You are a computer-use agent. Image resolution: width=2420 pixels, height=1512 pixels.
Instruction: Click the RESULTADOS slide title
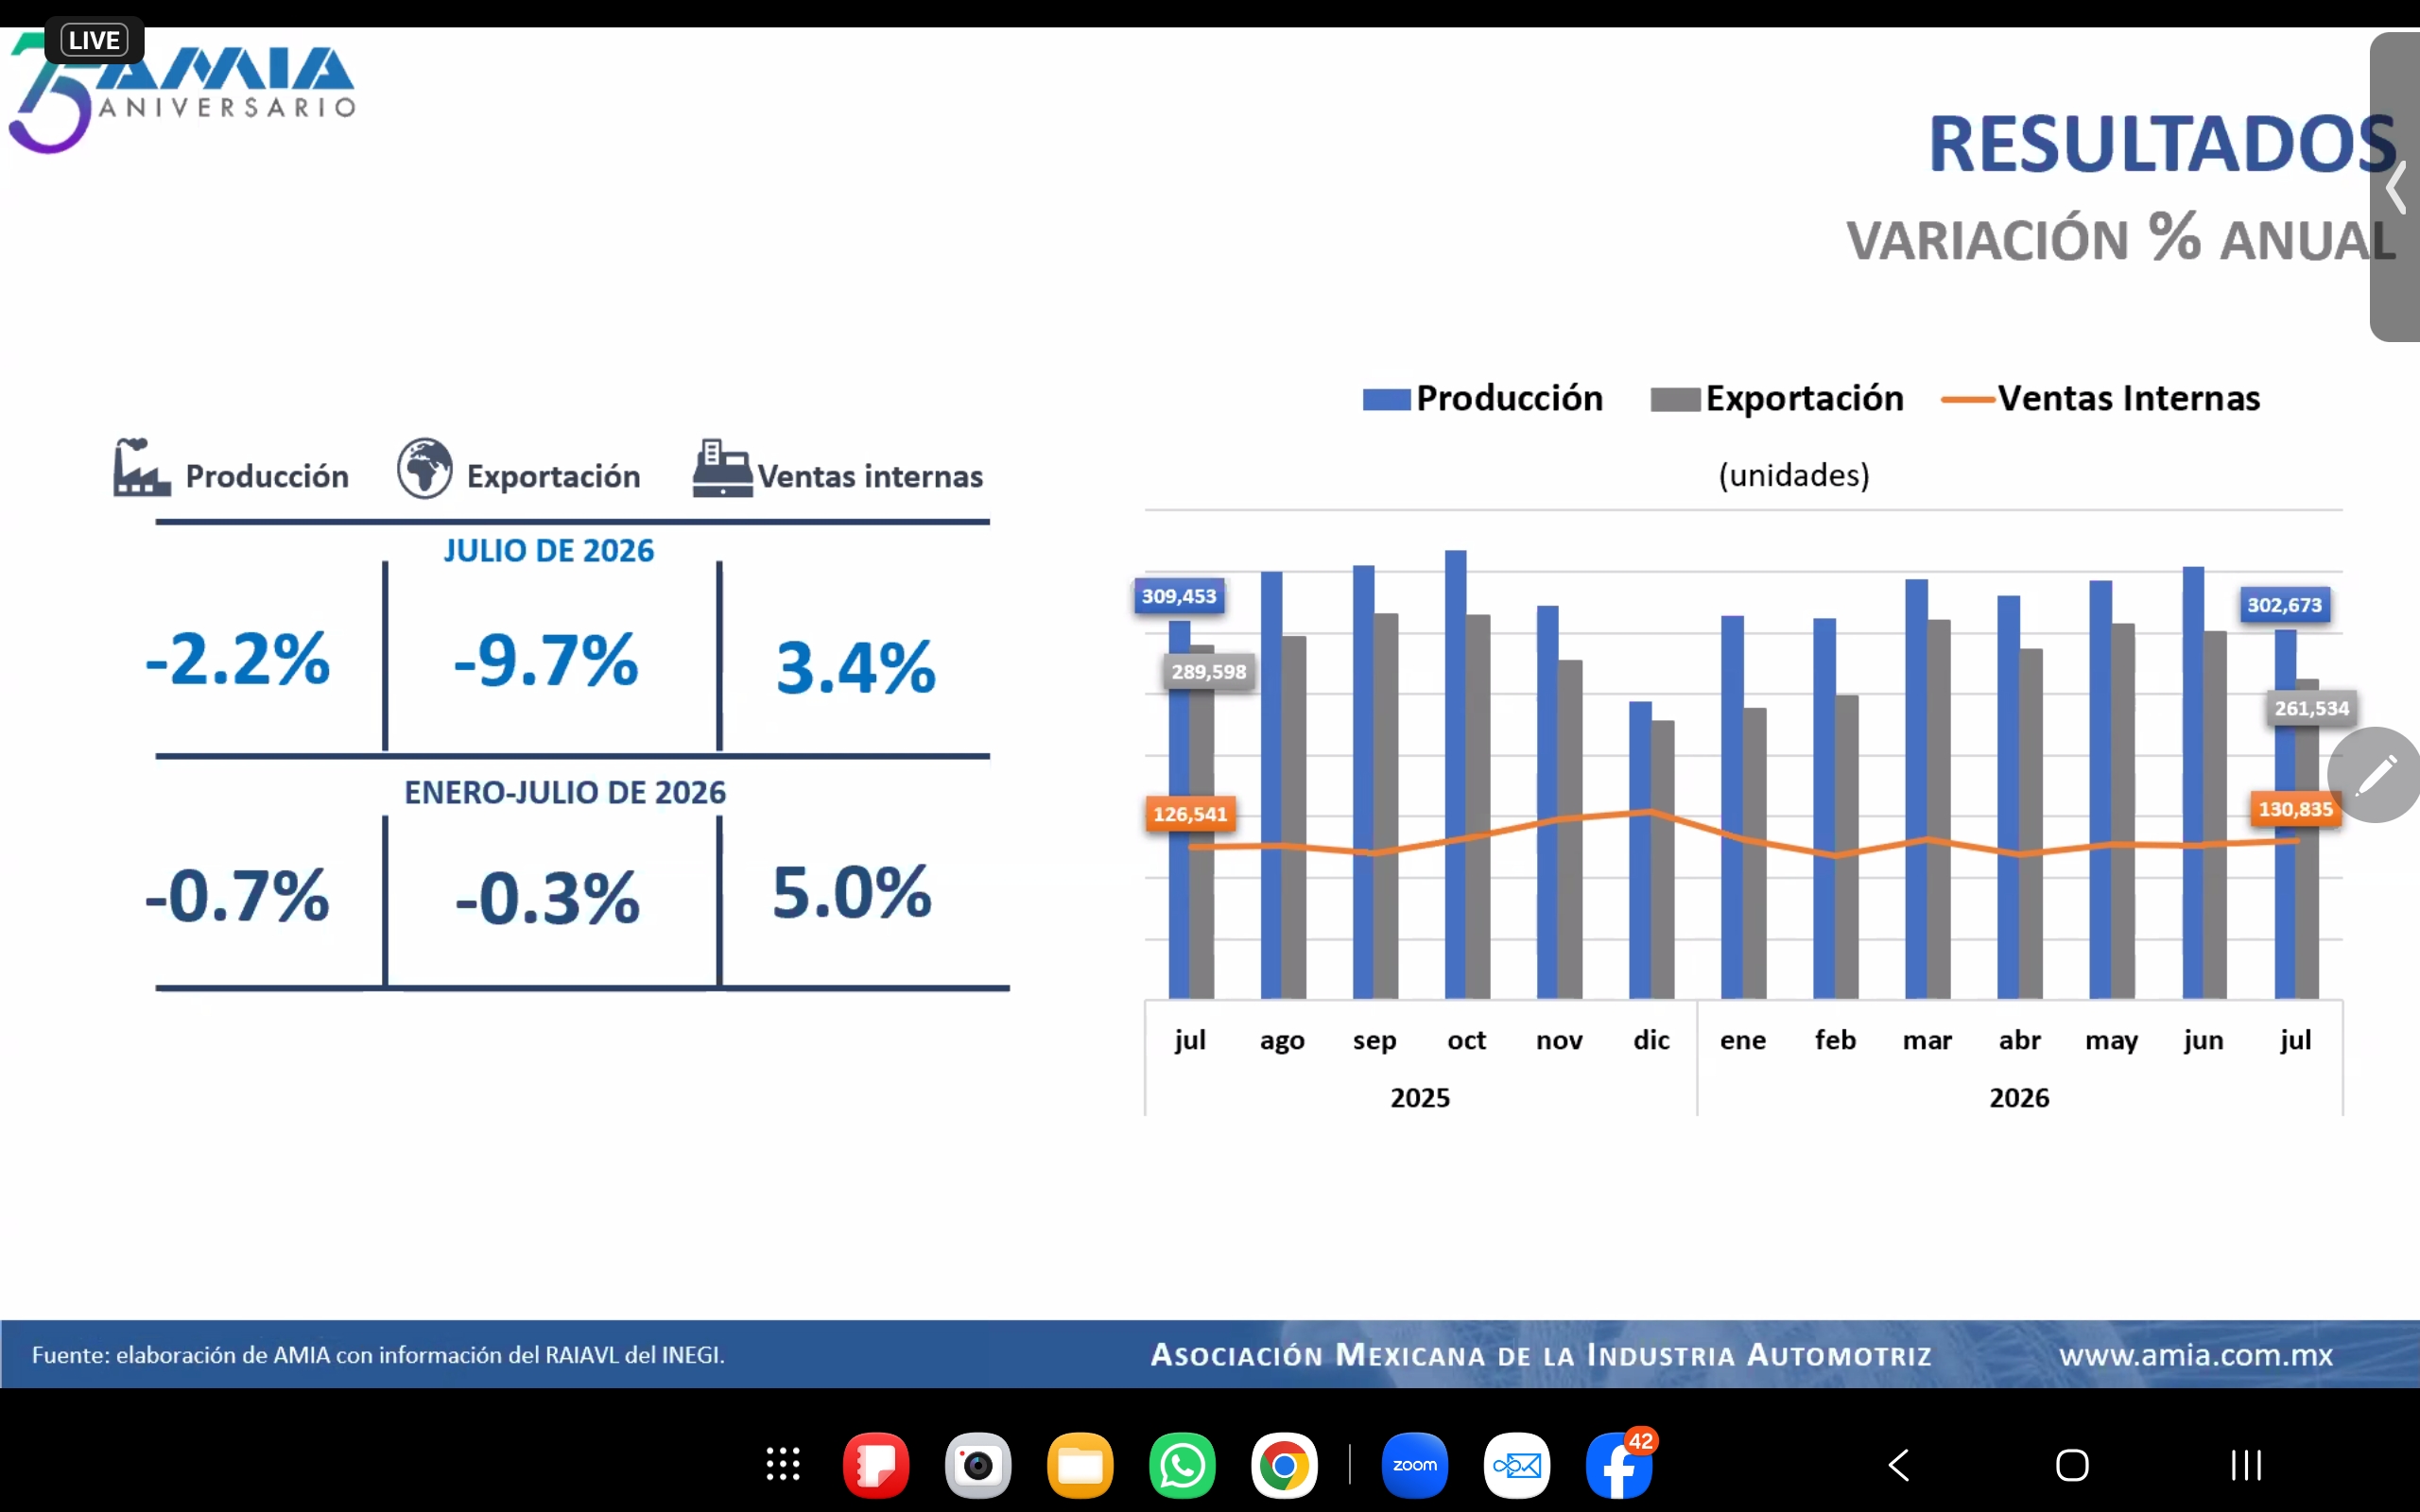[x=2162, y=144]
